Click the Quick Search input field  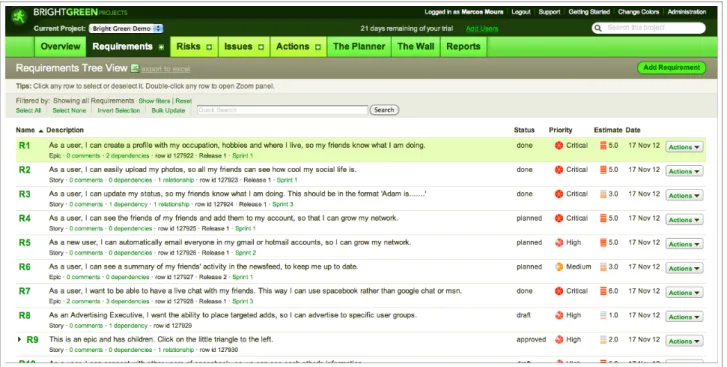point(282,110)
